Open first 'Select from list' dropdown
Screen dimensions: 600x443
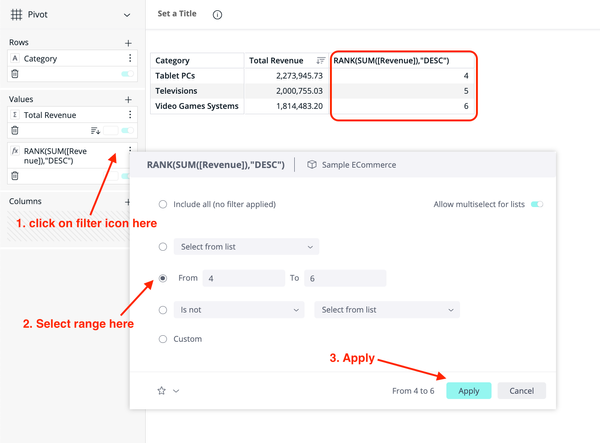[x=245, y=246]
